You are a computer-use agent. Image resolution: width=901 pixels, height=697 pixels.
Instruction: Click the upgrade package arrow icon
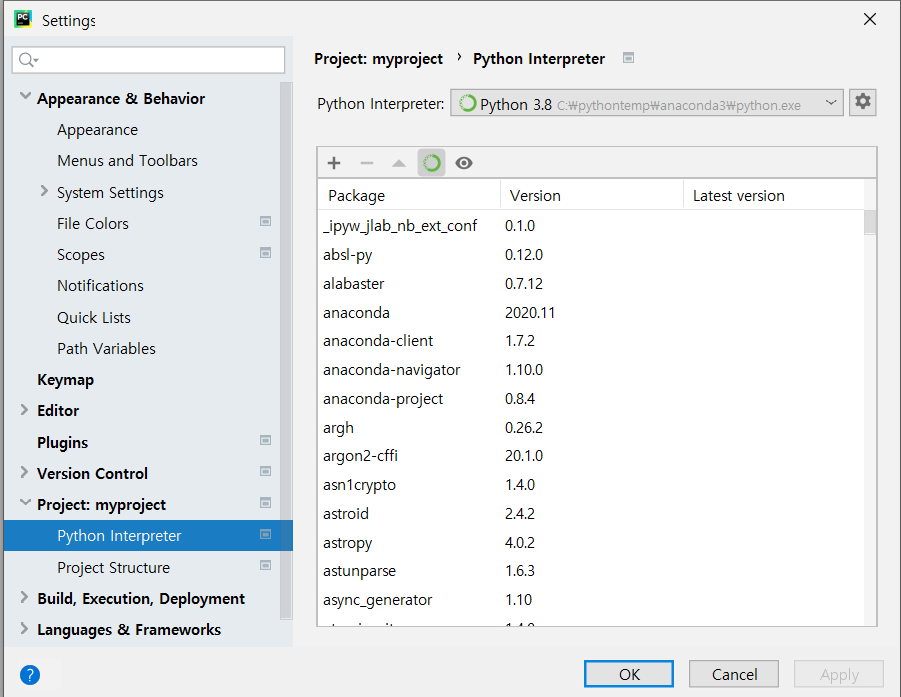point(399,163)
